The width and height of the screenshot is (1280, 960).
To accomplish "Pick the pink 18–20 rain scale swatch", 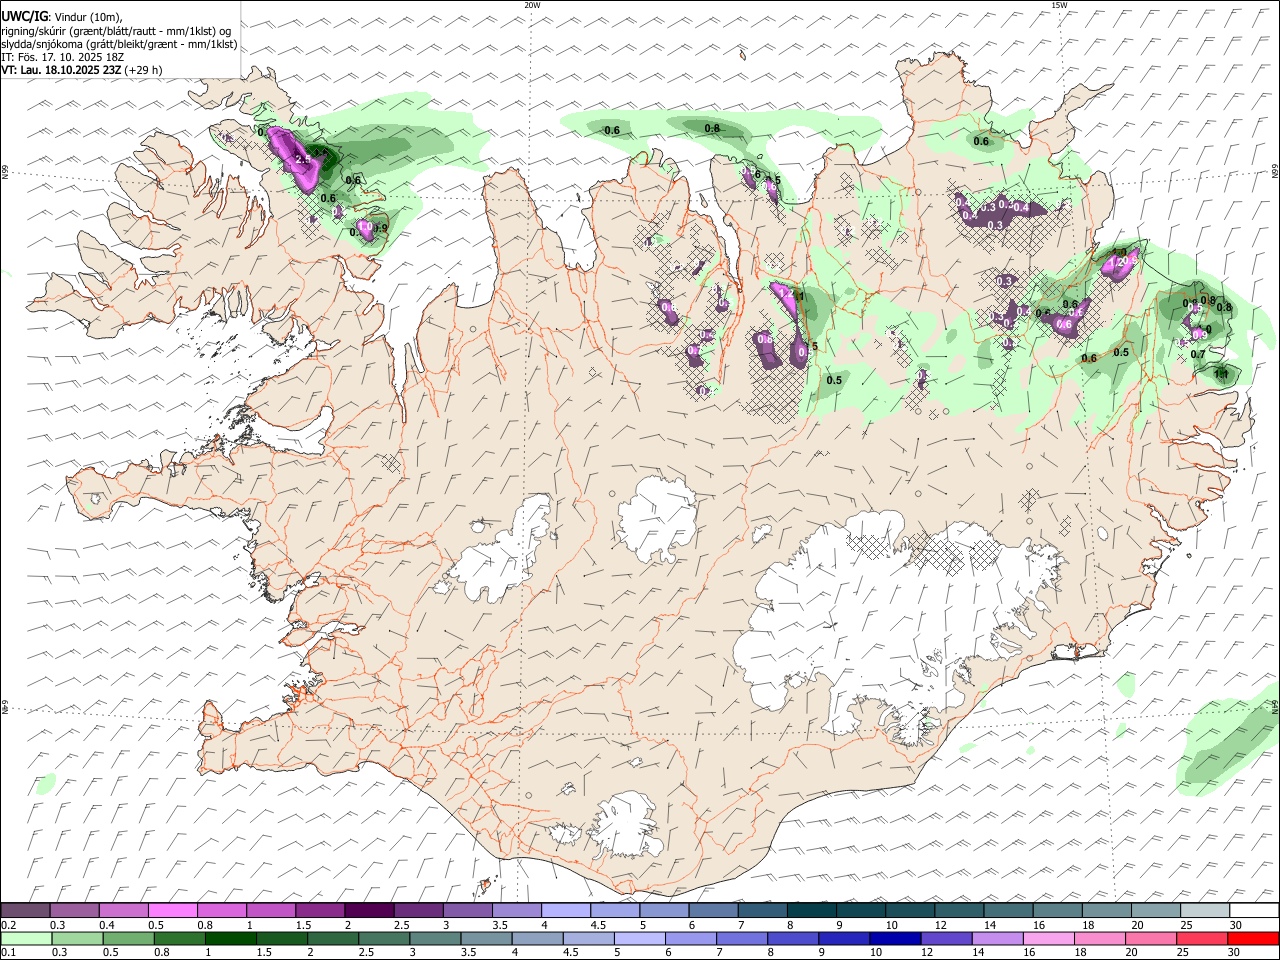I will pos(1100,938).
